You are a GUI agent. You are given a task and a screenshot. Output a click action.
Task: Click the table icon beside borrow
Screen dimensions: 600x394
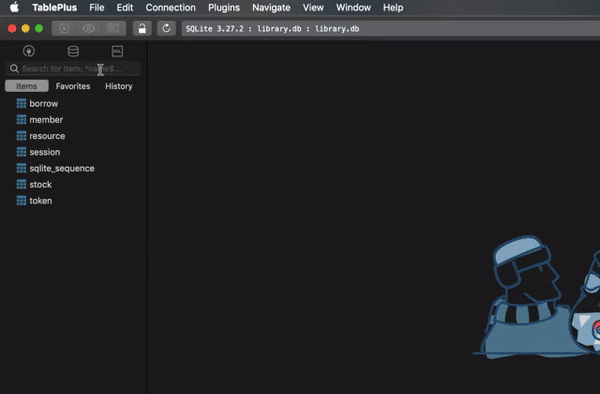(x=21, y=103)
